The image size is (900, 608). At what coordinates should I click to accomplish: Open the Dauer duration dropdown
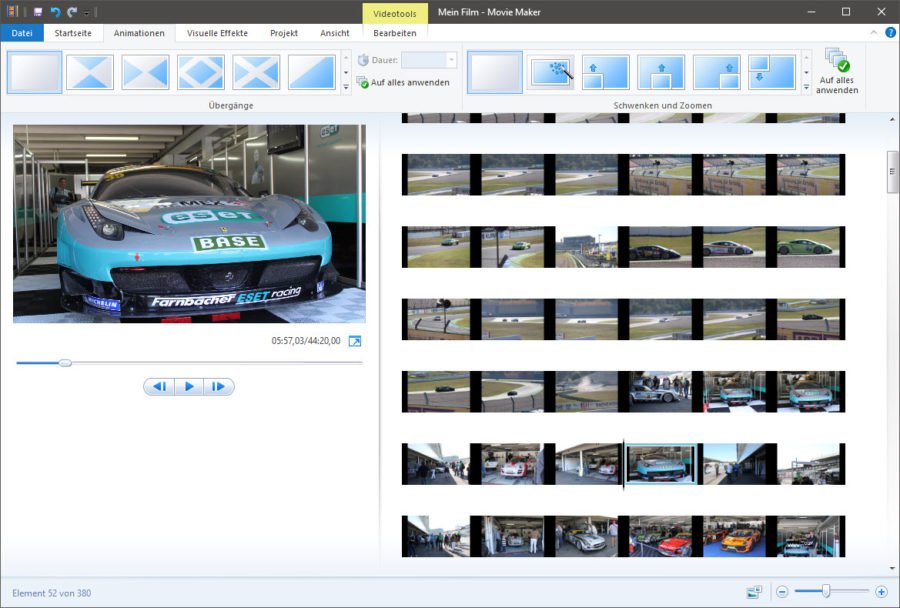451,60
